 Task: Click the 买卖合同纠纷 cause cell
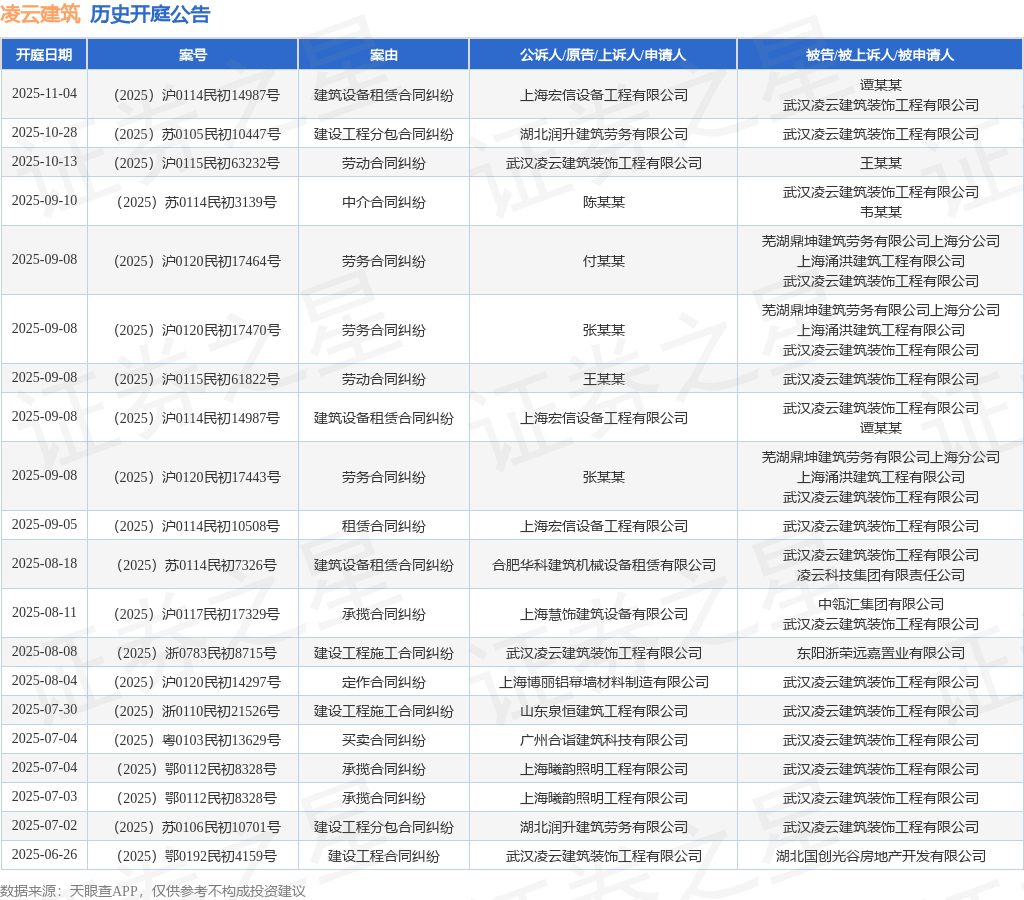click(383, 740)
